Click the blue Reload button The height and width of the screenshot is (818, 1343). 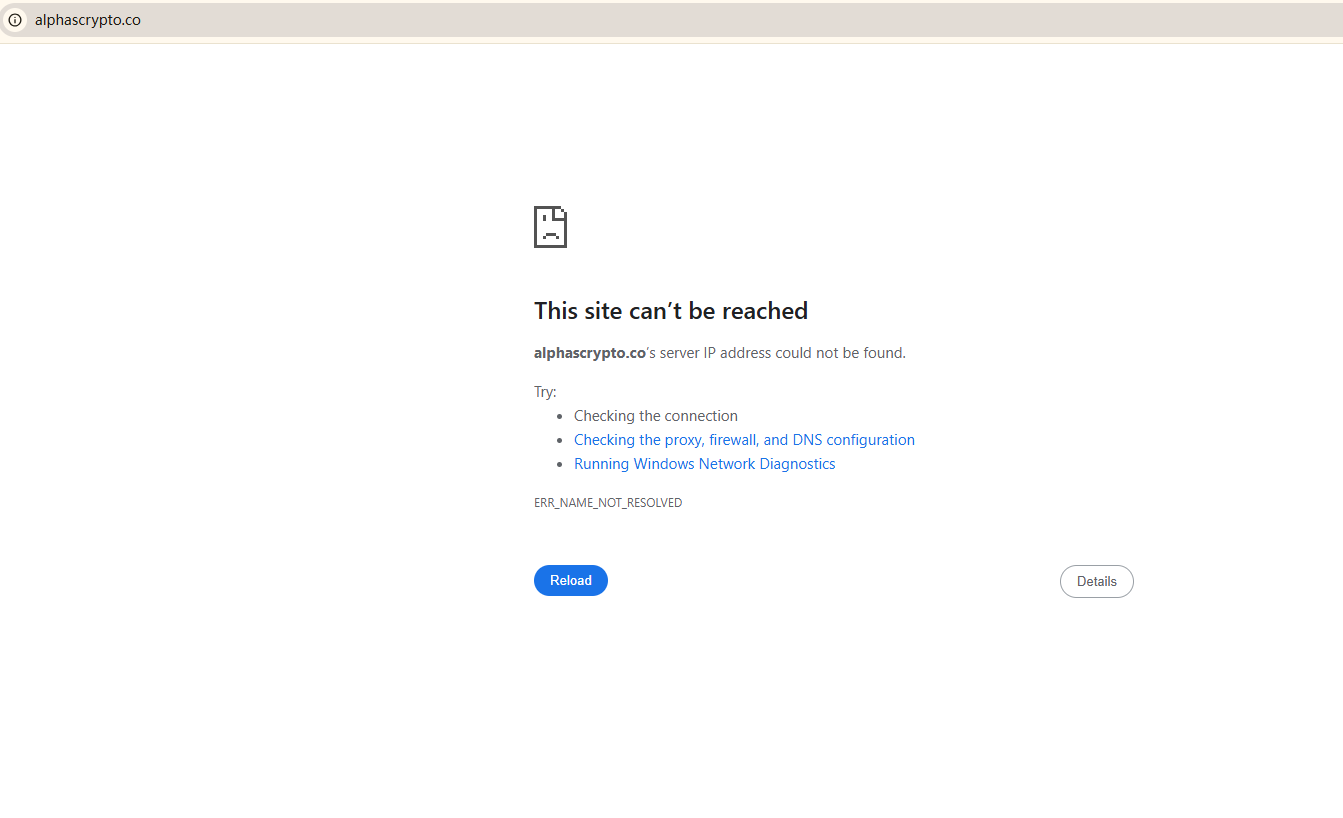(571, 580)
